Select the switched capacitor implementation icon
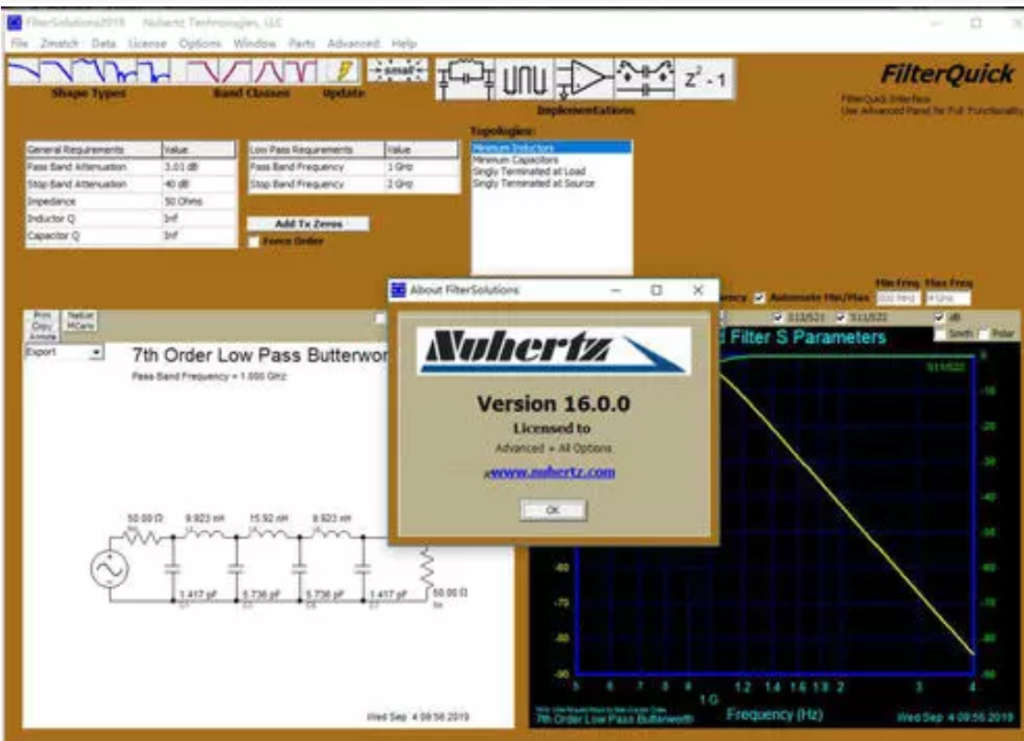The width and height of the screenshot is (1024, 741). [645, 79]
